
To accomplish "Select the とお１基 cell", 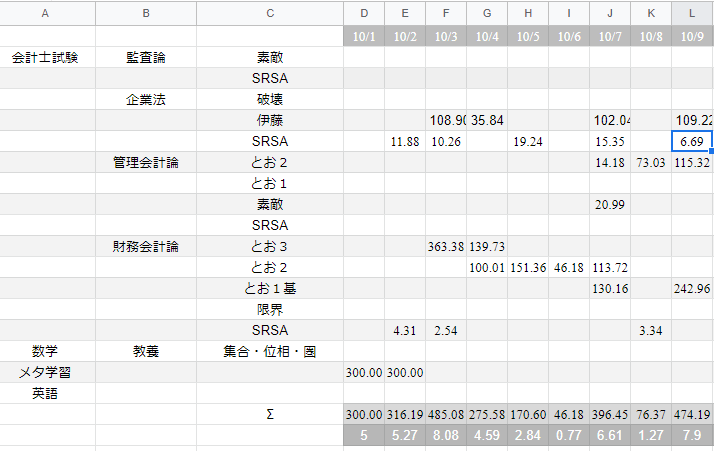I will [x=270, y=288].
